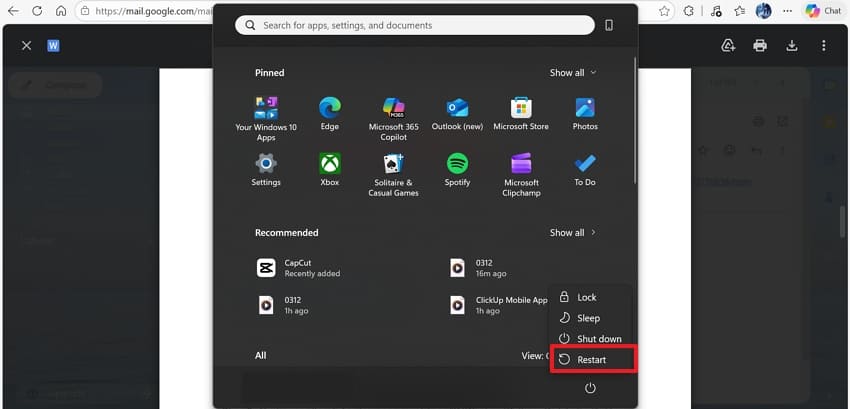This screenshot has height=409, width=850.
Task: Close the document preview
Action: coord(26,46)
